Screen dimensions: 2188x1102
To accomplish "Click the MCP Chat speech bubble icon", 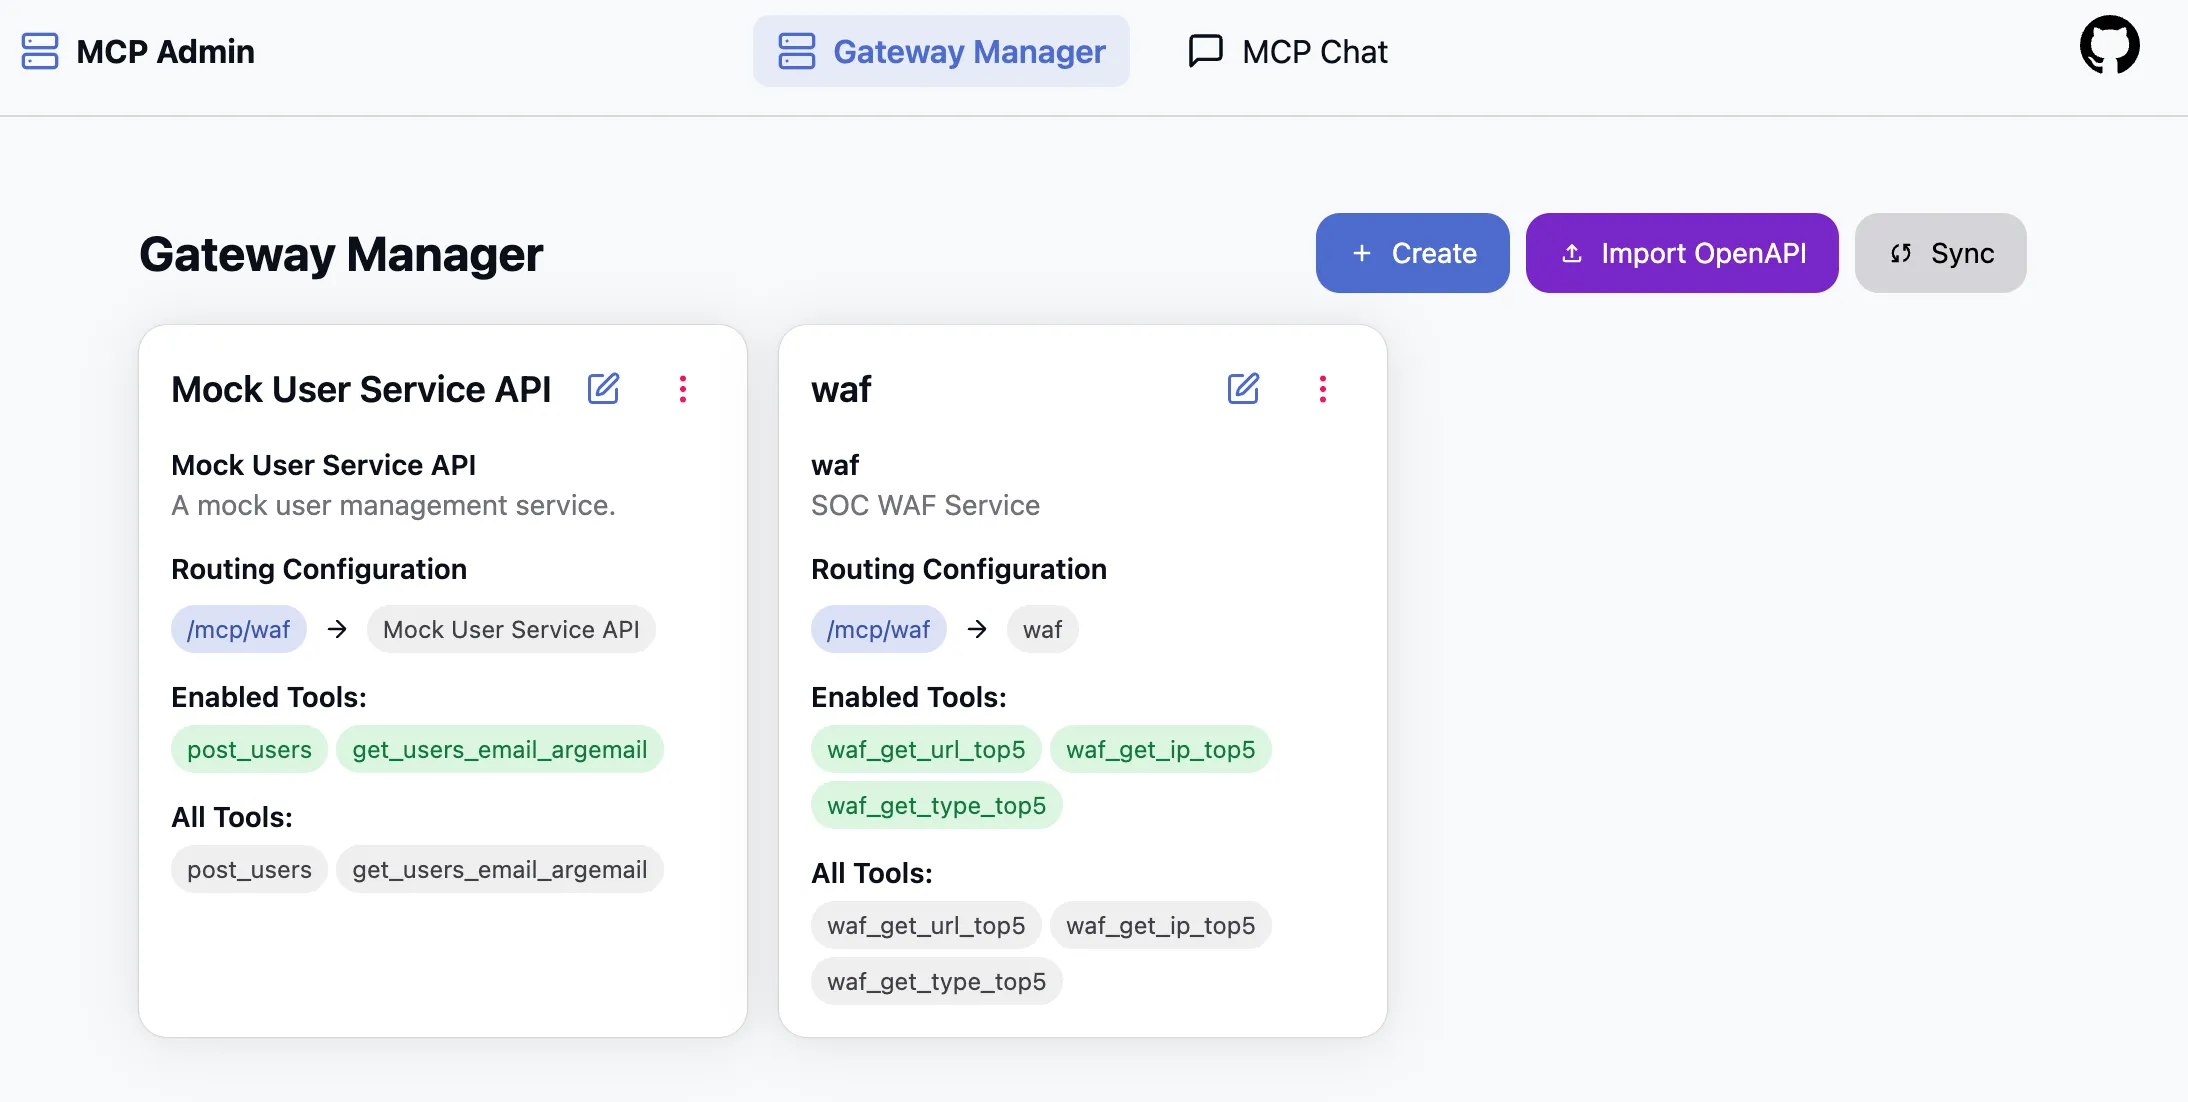I will [1205, 51].
